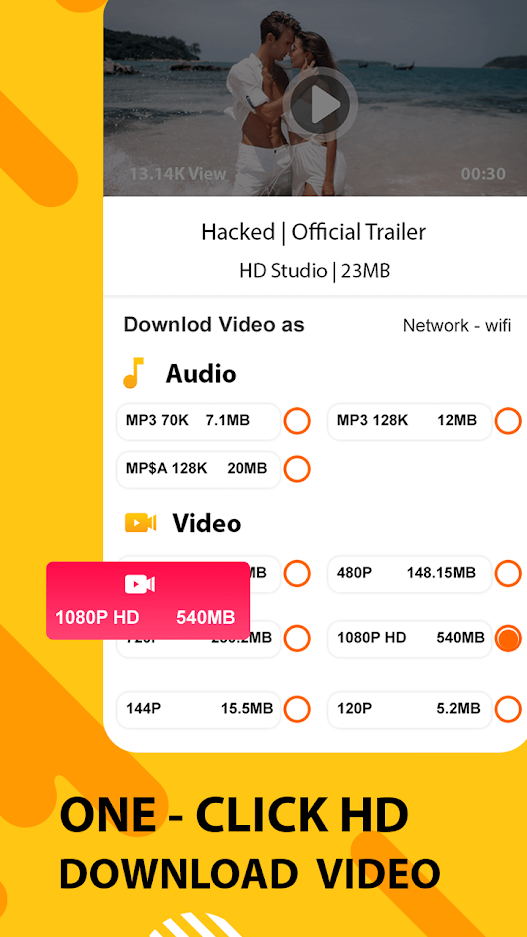Screen dimensions: 527x937
Task: Select the MP3 70K 7.1MB radio button
Action: pyautogui.click(x=297, y=421)
